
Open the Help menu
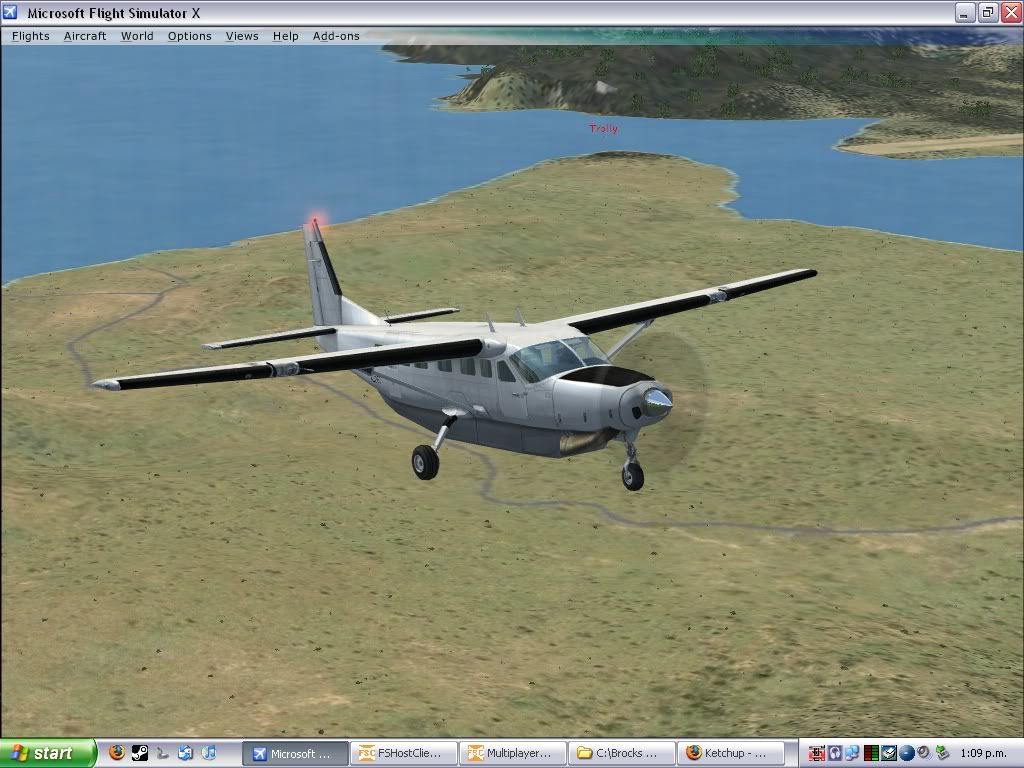(x=286, y=36)
